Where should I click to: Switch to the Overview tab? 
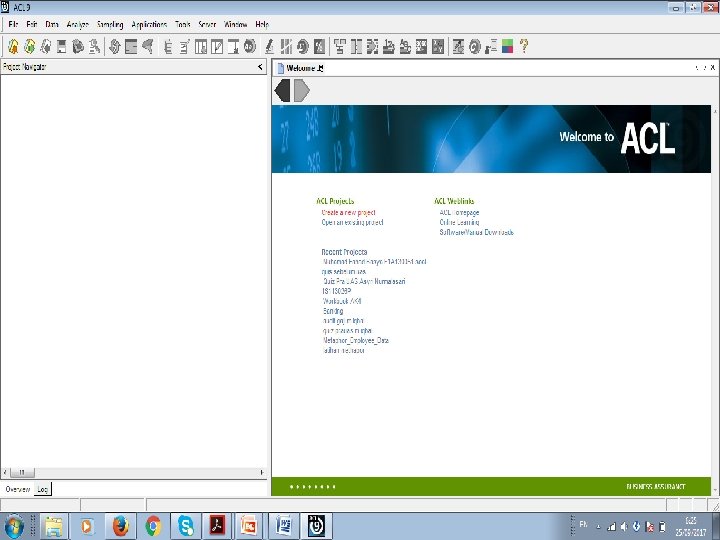tap(17, 489)
